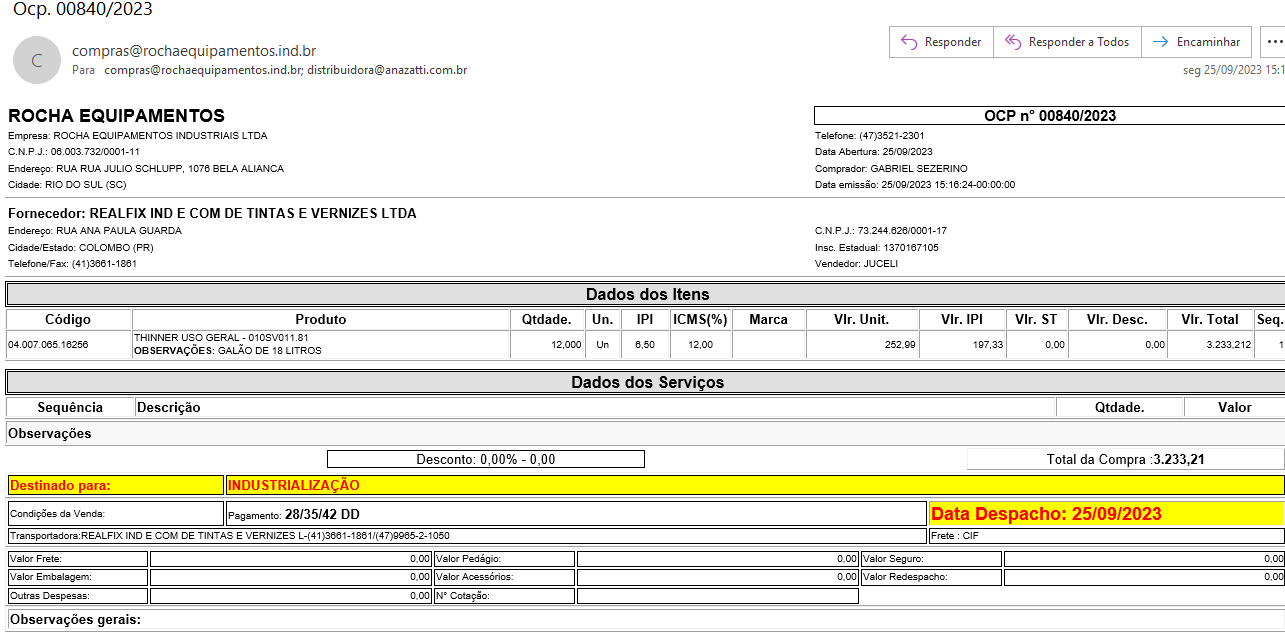Click the sender avatar circle "C"
Image resolution: width=1285 pixels, height=635 pixels.
tap(37, 60)
